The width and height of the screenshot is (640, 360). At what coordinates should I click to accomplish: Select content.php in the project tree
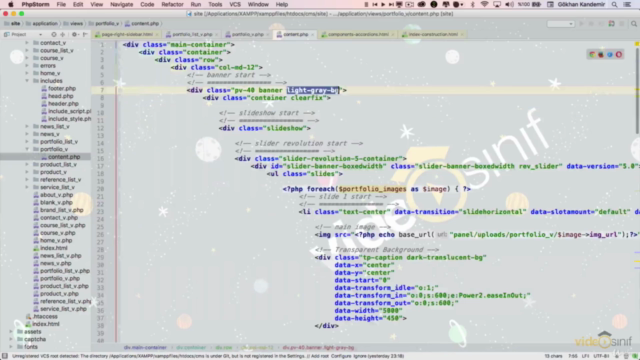(64, 157)
